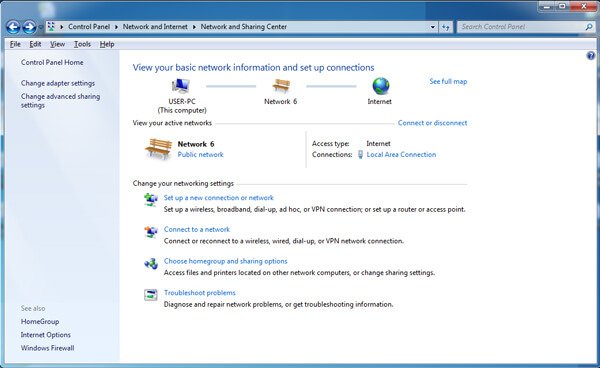Viewport: 600px width, 368px height.
Task: Click the large bench icon under active networks
Action: (x=158, y=149)
